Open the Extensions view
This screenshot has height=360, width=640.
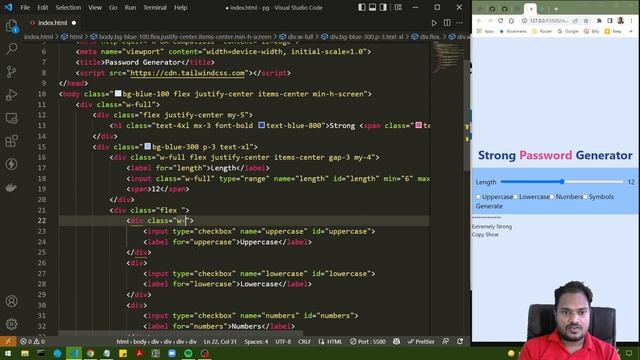pos(11,141)
